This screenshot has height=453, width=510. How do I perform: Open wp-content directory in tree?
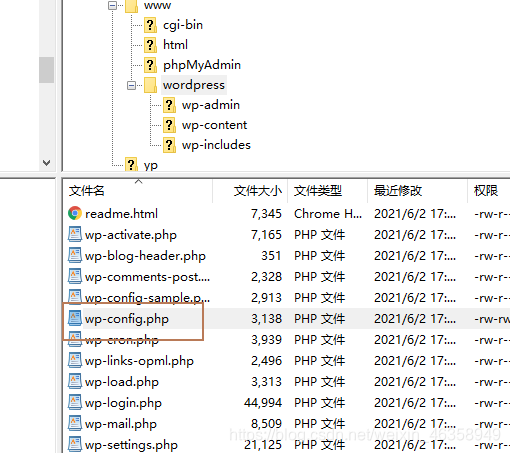pos(214,125)
